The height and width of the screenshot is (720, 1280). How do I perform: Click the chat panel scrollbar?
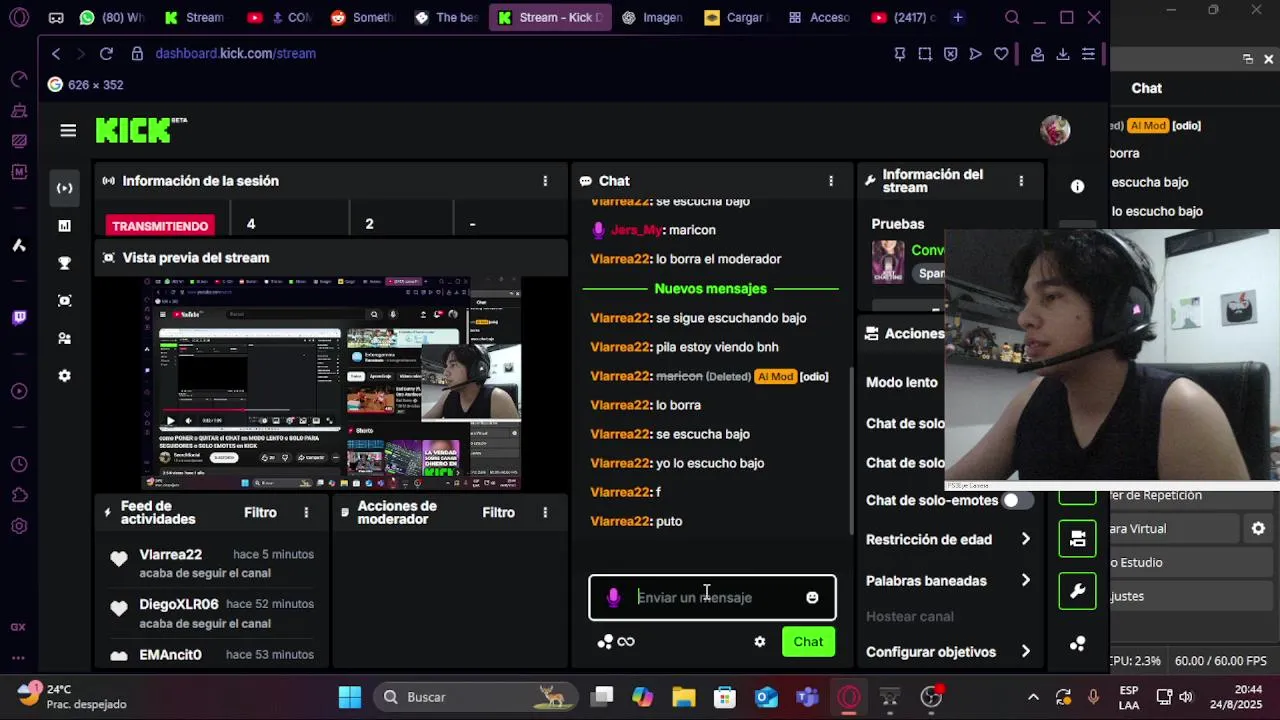(x=851, y=450)
